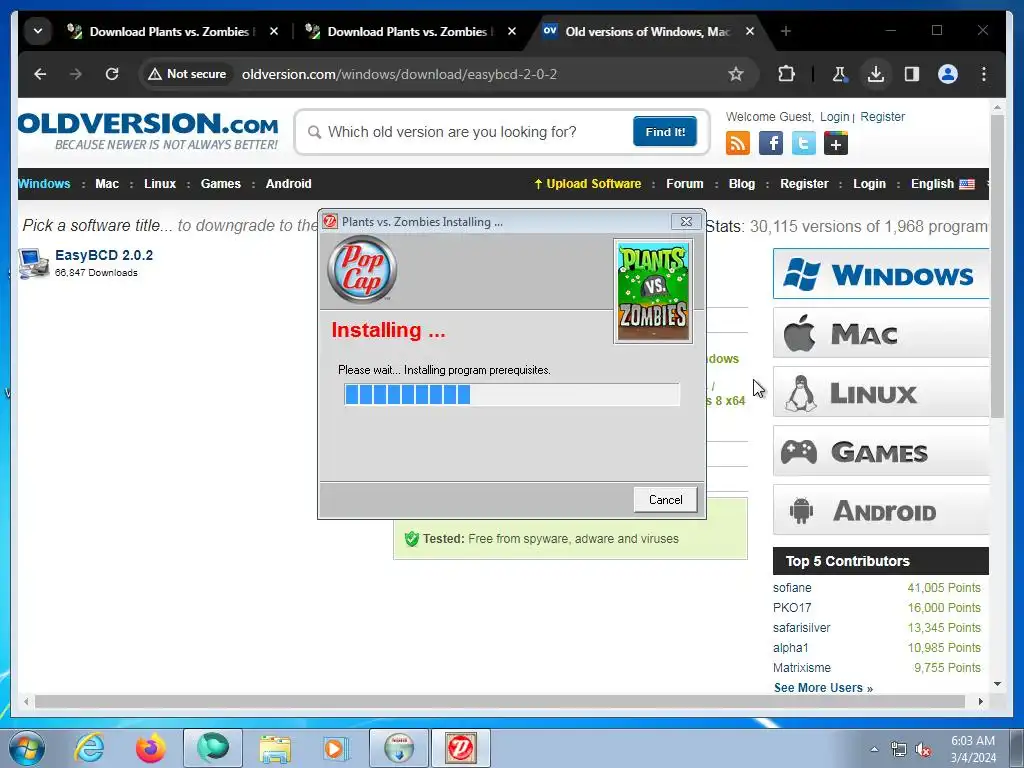Open the OldVersion Facebook icon

tap(771, 143)
